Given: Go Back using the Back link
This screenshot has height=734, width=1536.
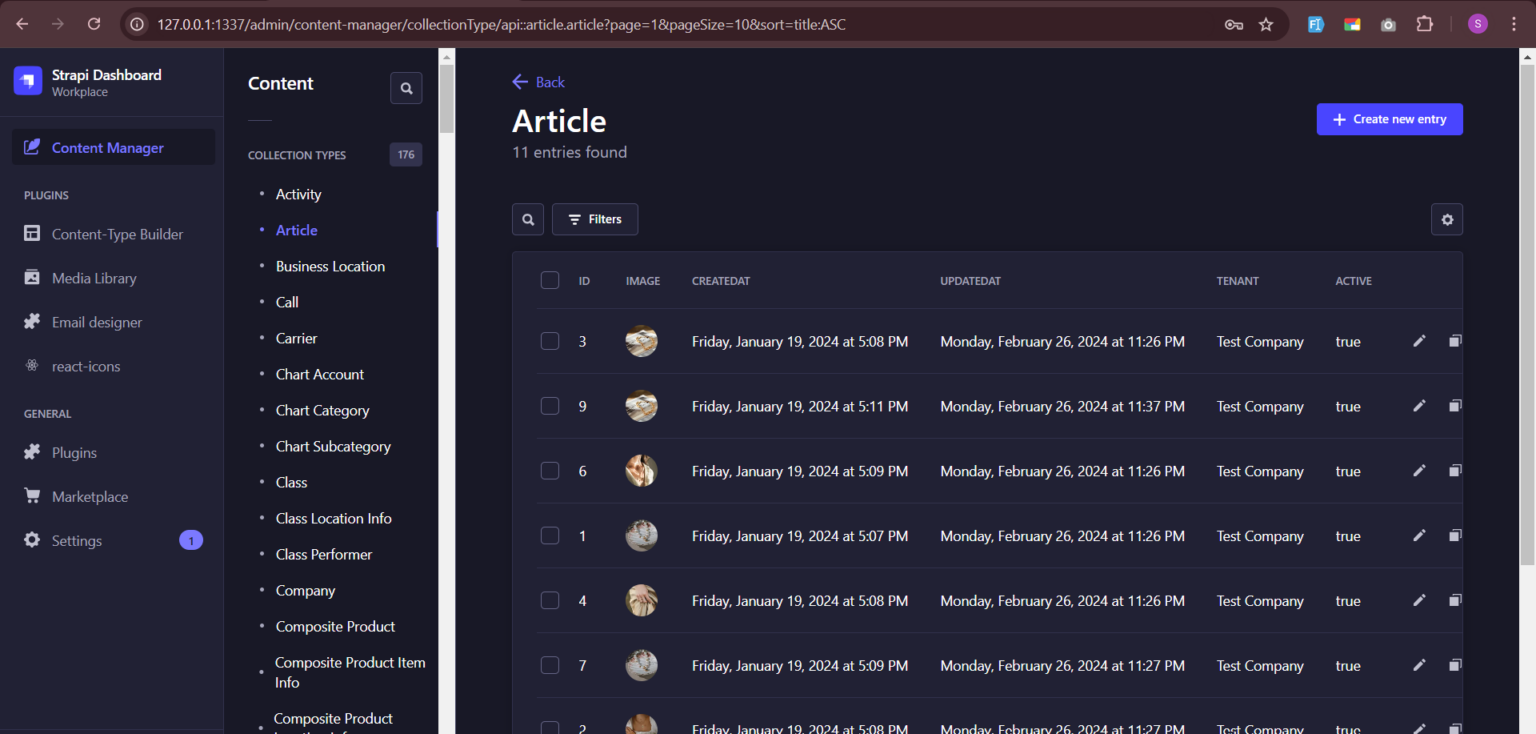Looking at the screenshot, I should pos(538,82).
